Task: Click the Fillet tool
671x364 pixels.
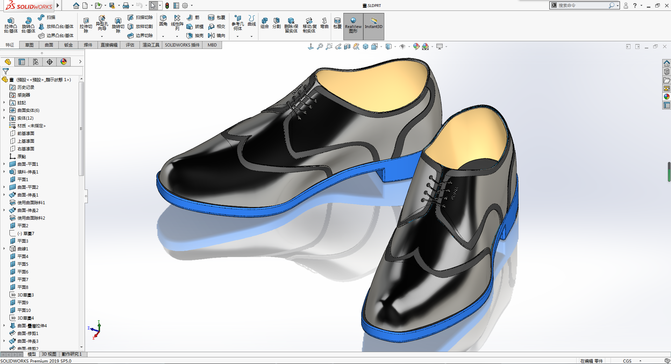Action: click(x=163, y=21)
